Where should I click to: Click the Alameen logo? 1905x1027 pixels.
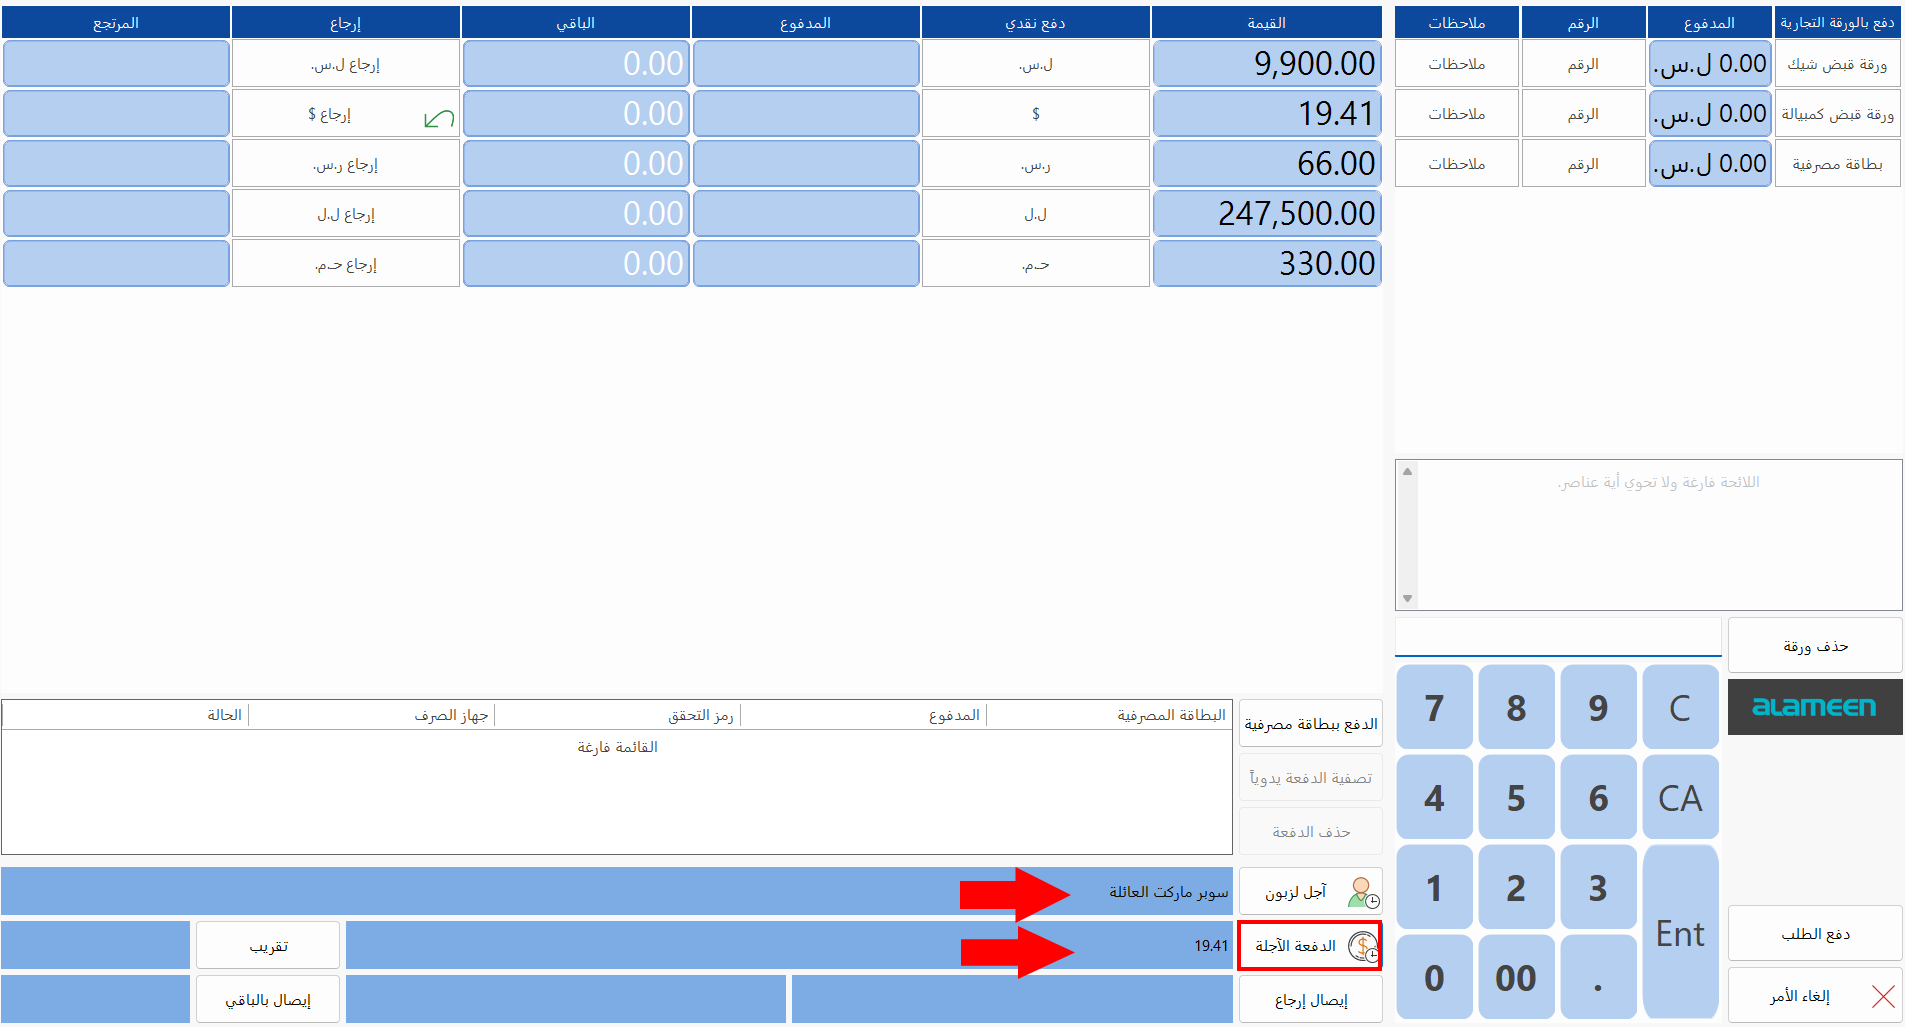point(1814,707)
